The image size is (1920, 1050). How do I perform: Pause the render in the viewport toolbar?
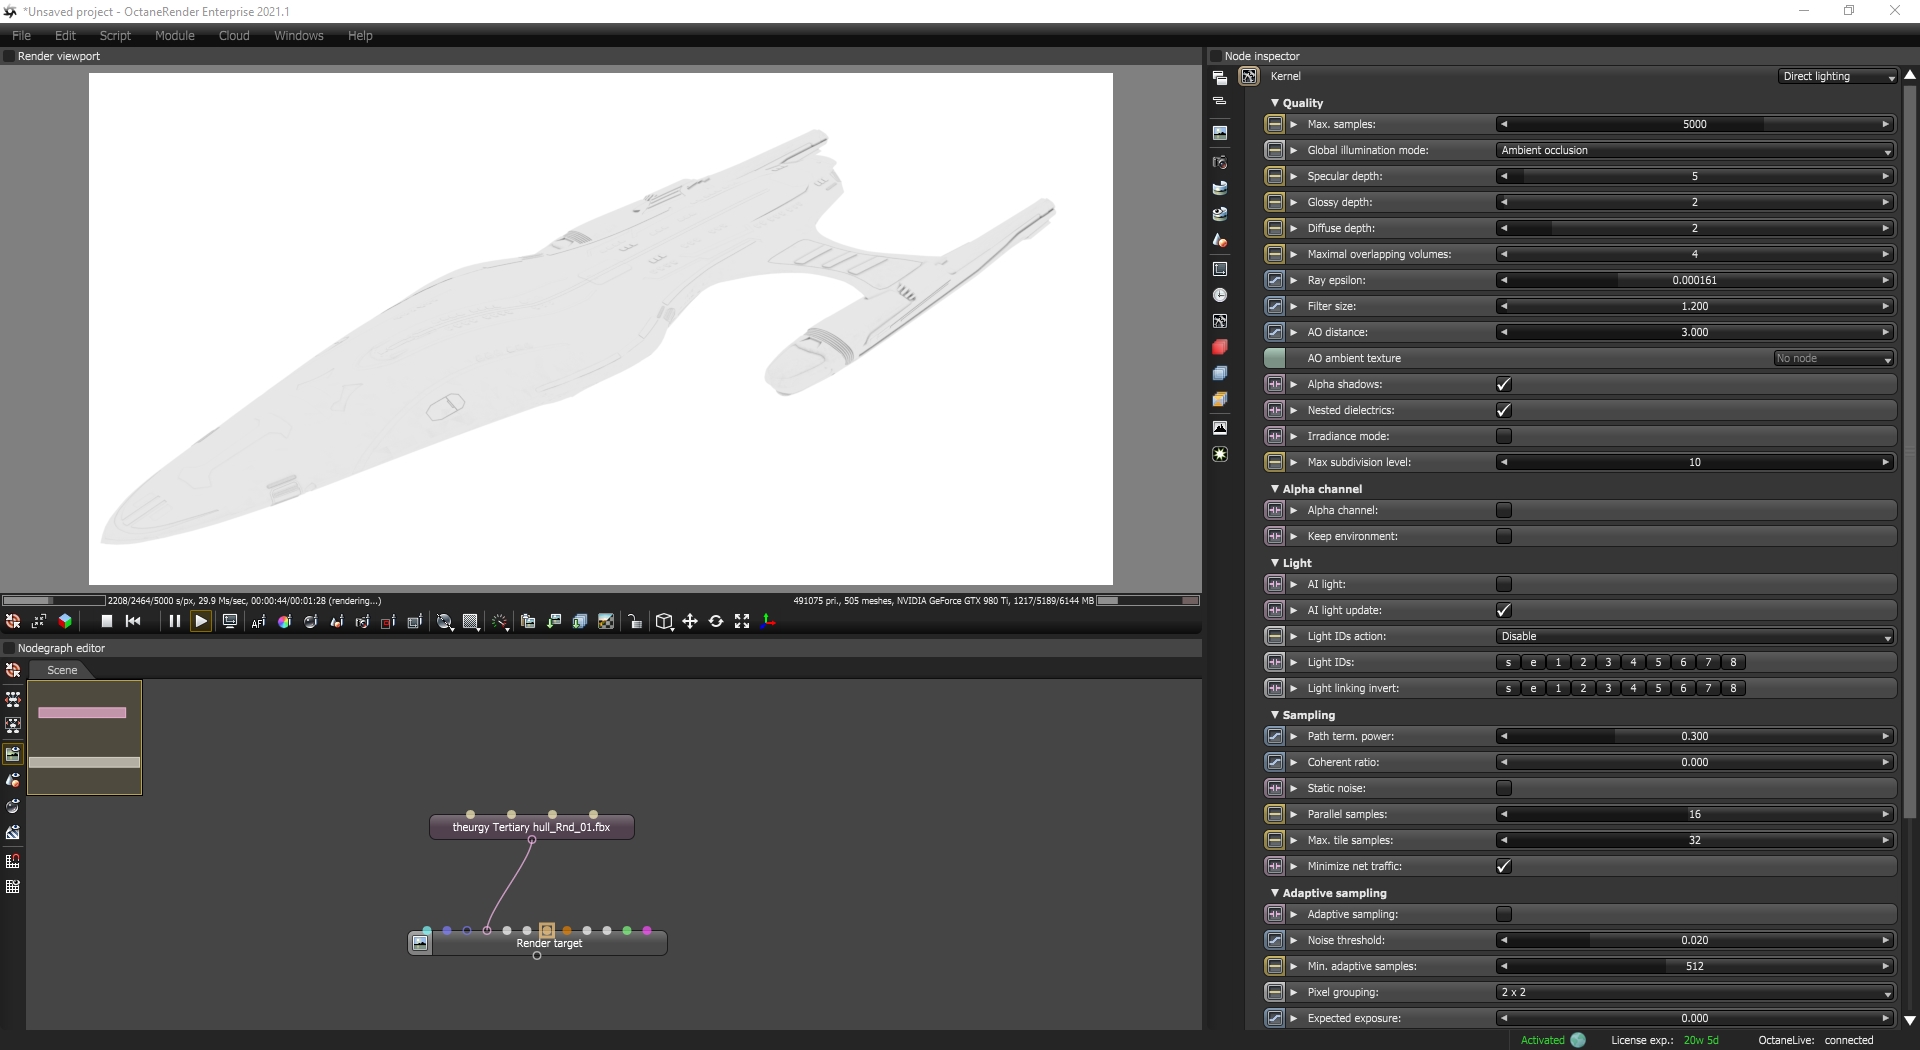(174, 622)
